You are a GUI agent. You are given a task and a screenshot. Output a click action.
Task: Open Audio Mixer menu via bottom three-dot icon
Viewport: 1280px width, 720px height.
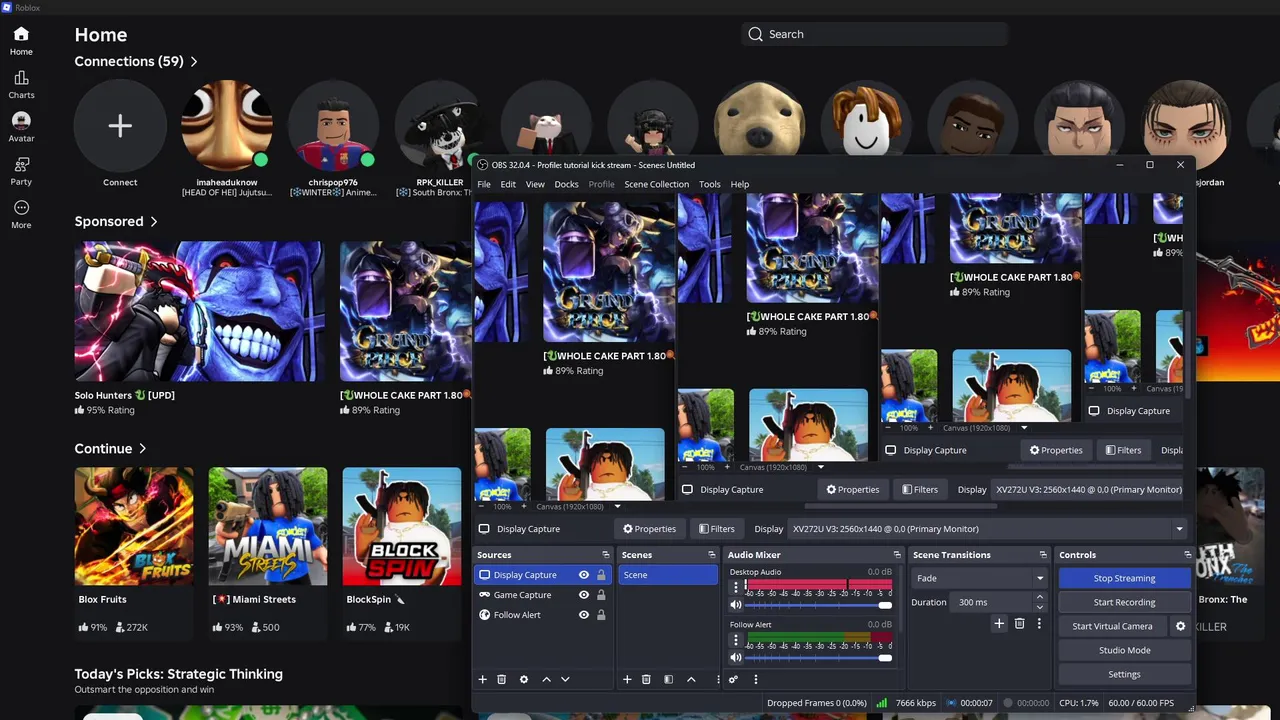pyautogui.click(x=755, y=679)
